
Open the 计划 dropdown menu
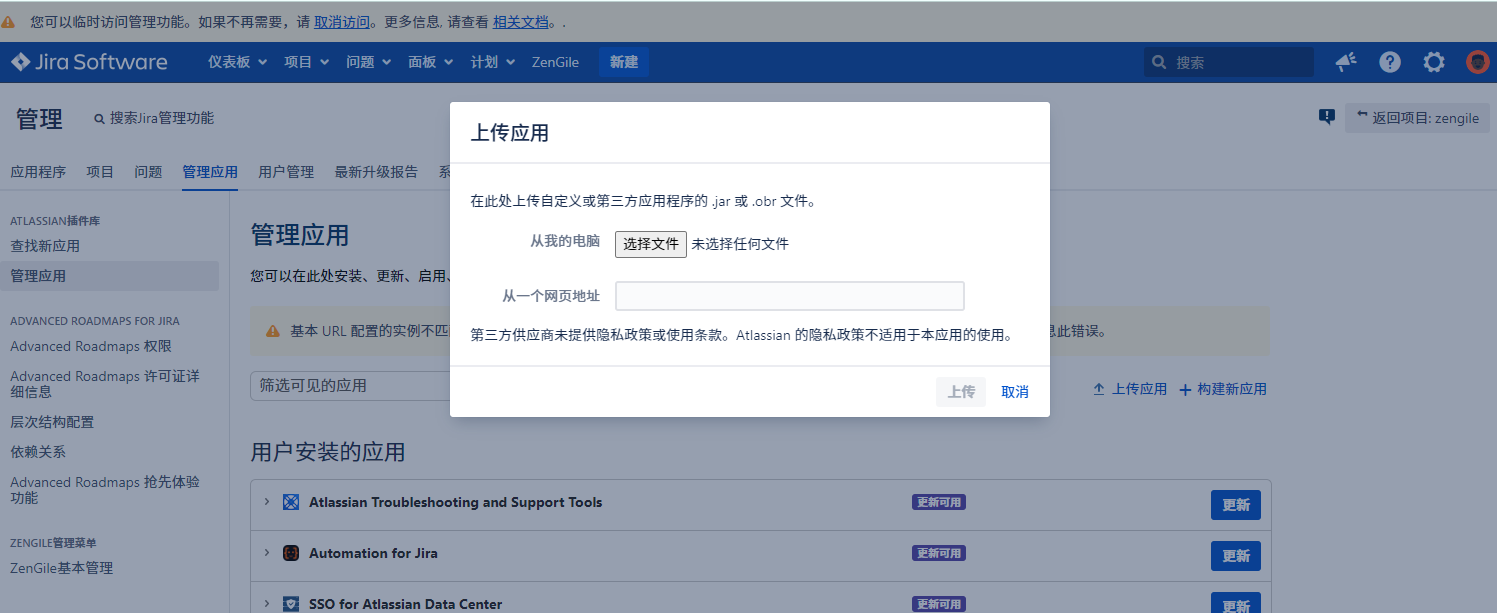coord(492,62)
